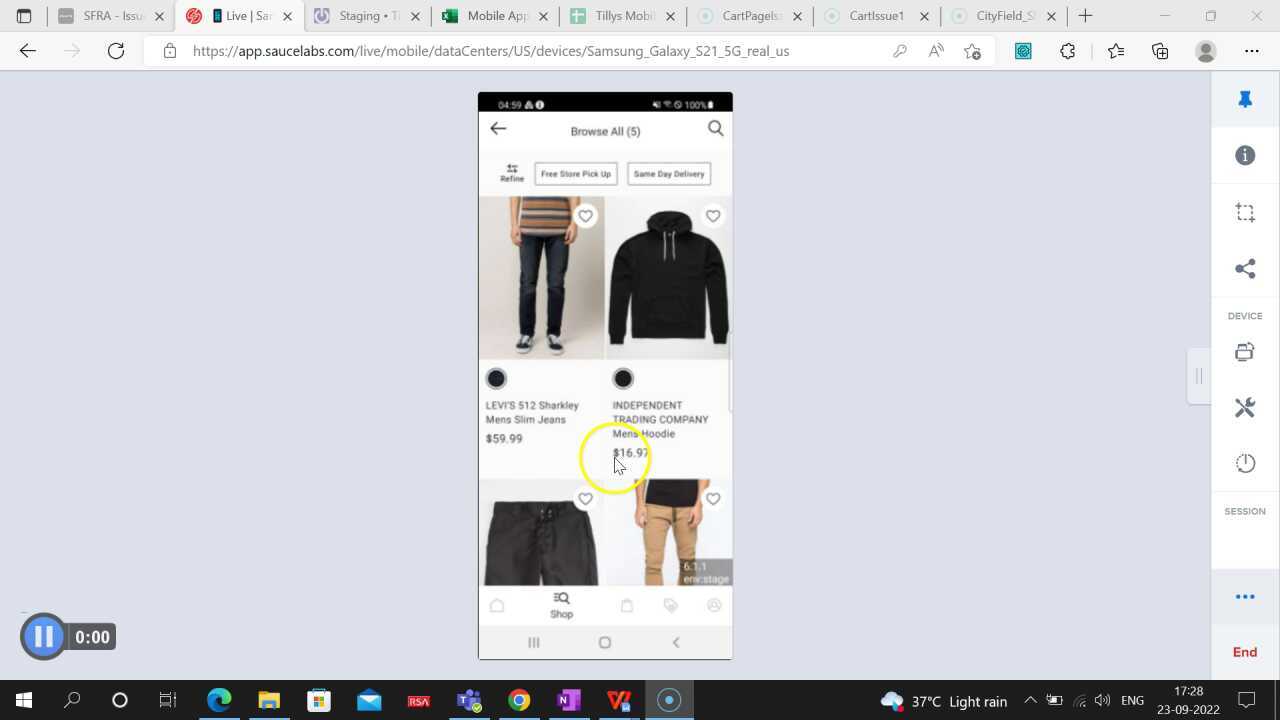Take a screenshot with the crop icon

coord(1245,212)
